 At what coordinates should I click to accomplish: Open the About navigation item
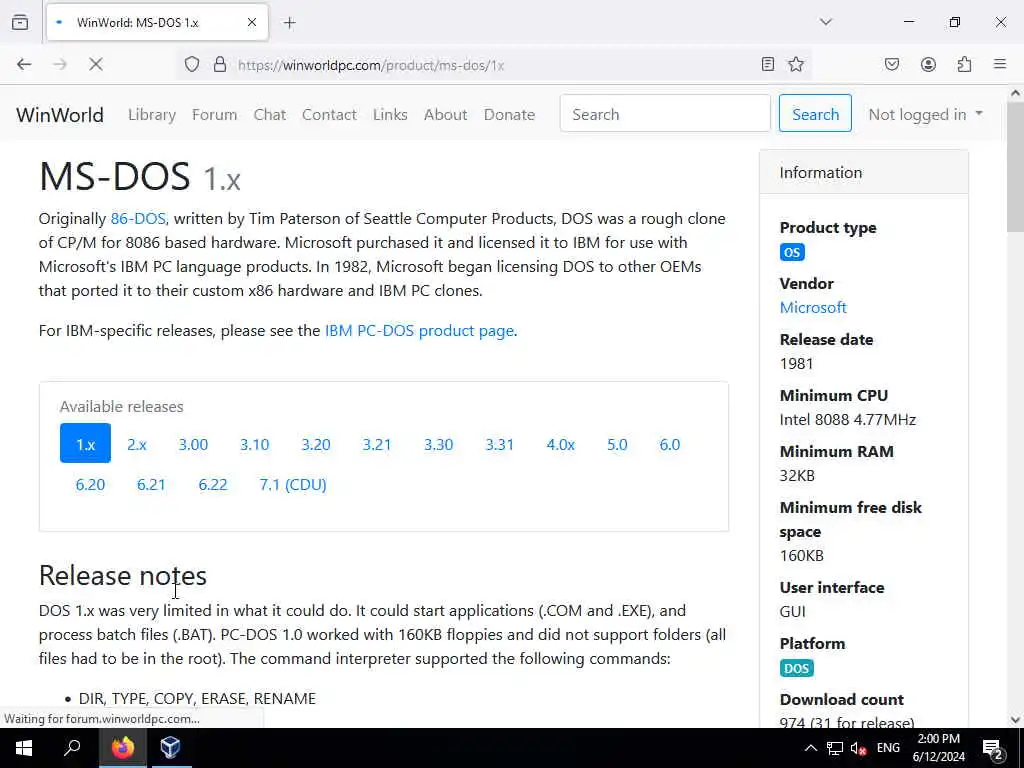[x=445, y=114]
